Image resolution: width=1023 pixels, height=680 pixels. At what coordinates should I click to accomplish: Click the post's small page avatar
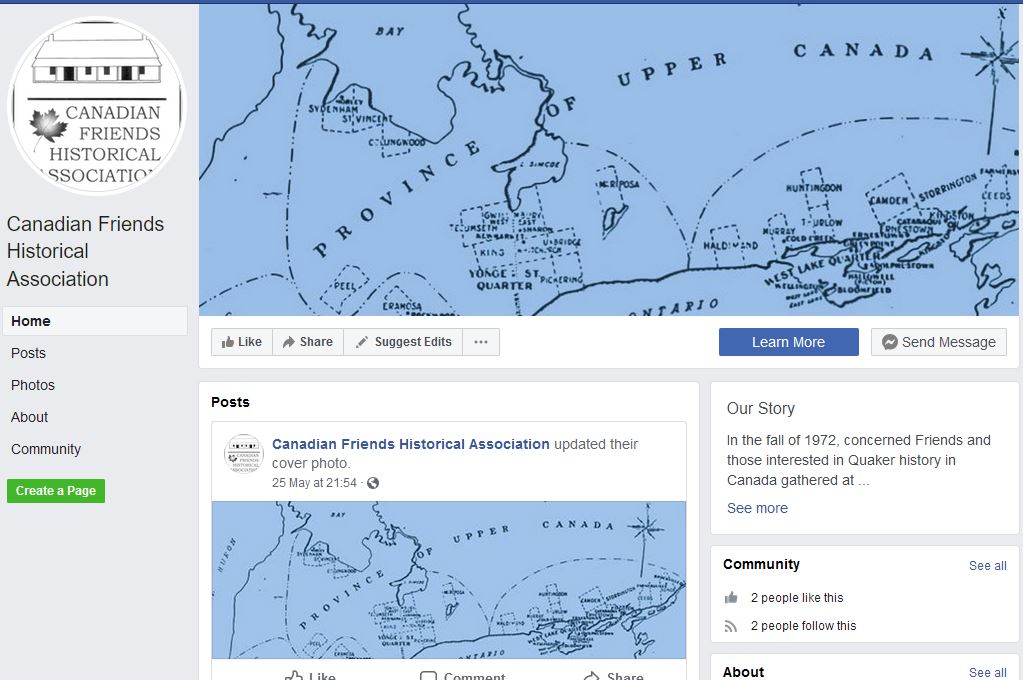pyautogui.click(x=244, y=454)
